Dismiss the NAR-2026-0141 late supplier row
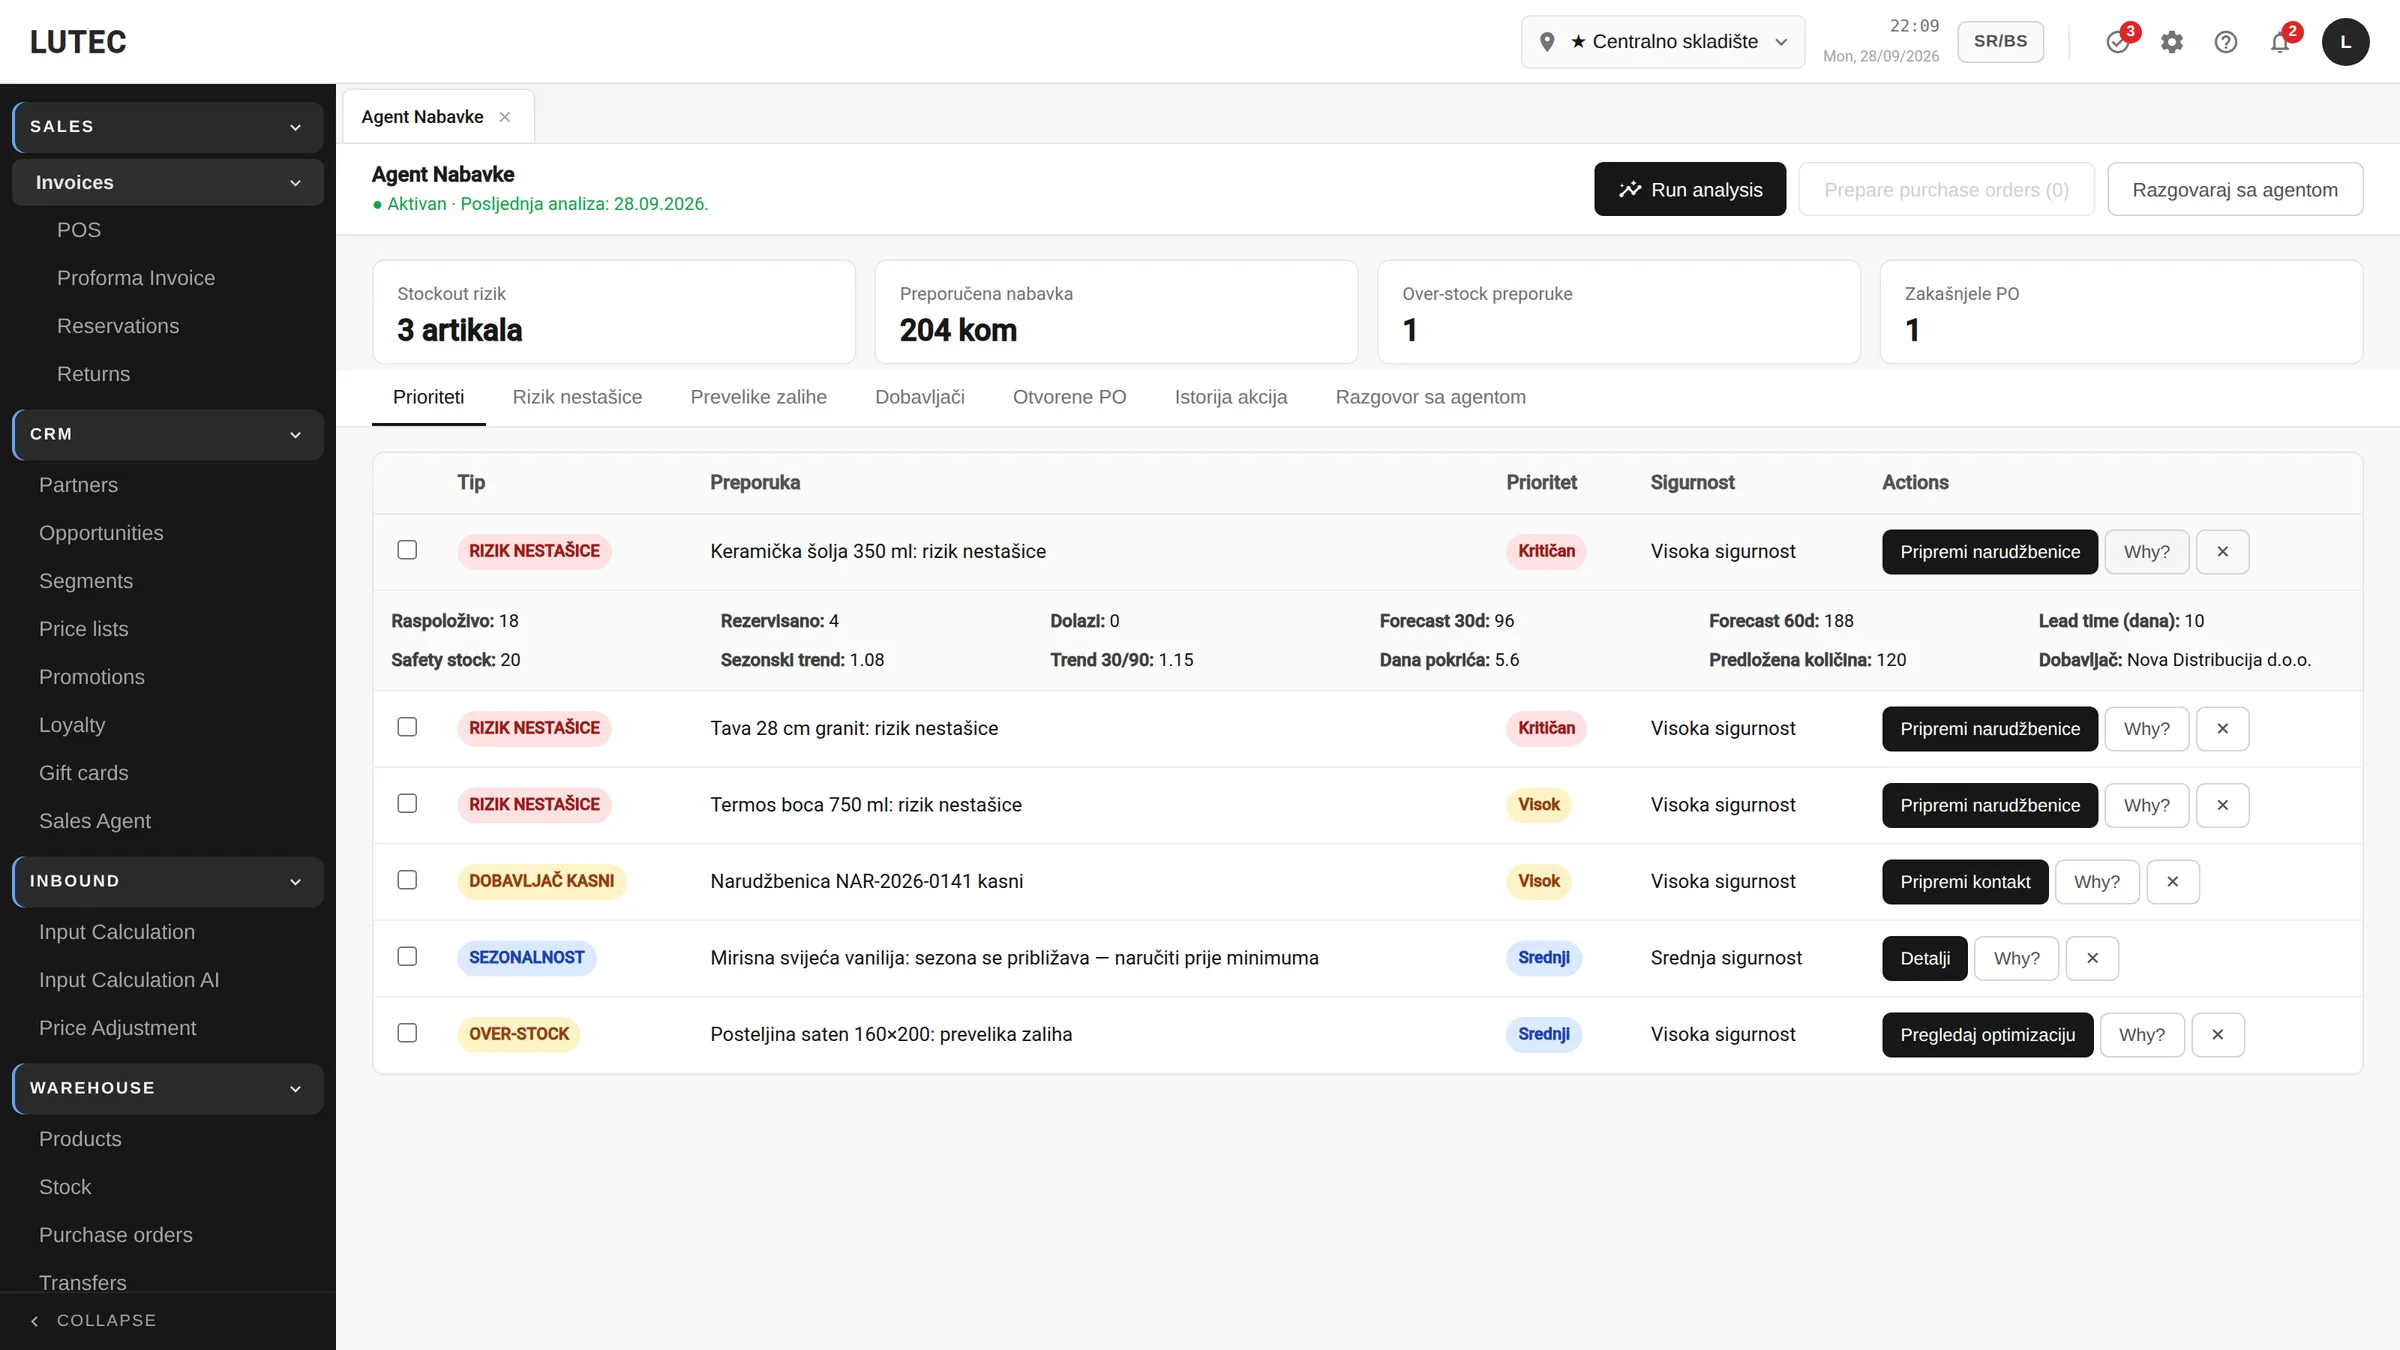Image resolution: width=2400 pixels, height=1350 pixels. pos(2172,882)
